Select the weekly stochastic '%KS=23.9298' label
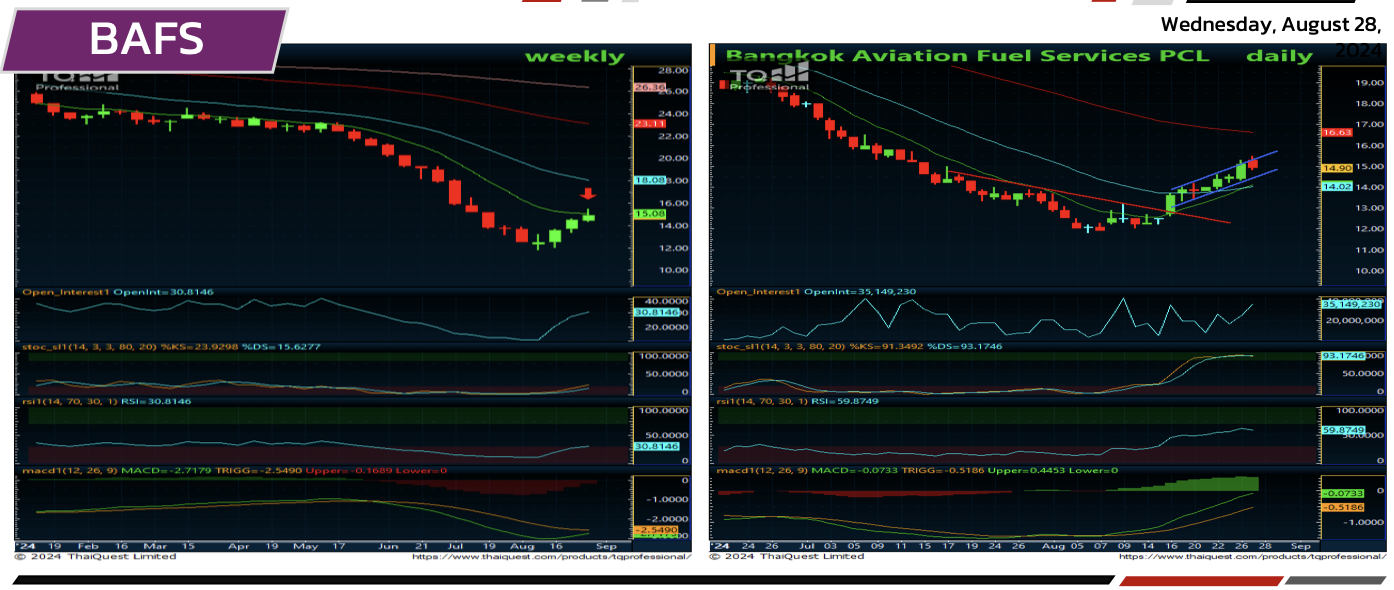 (192, 347)
